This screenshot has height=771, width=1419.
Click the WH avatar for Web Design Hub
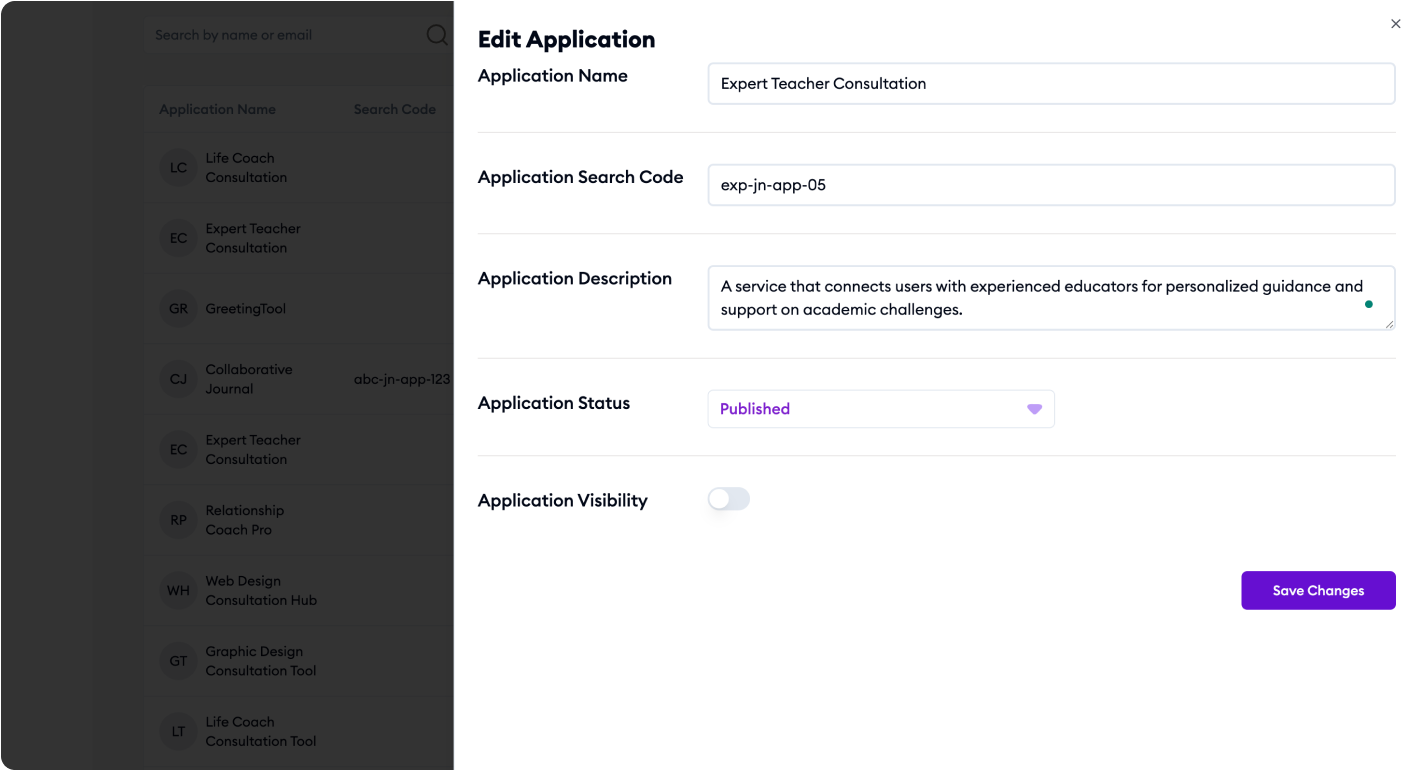179,591
